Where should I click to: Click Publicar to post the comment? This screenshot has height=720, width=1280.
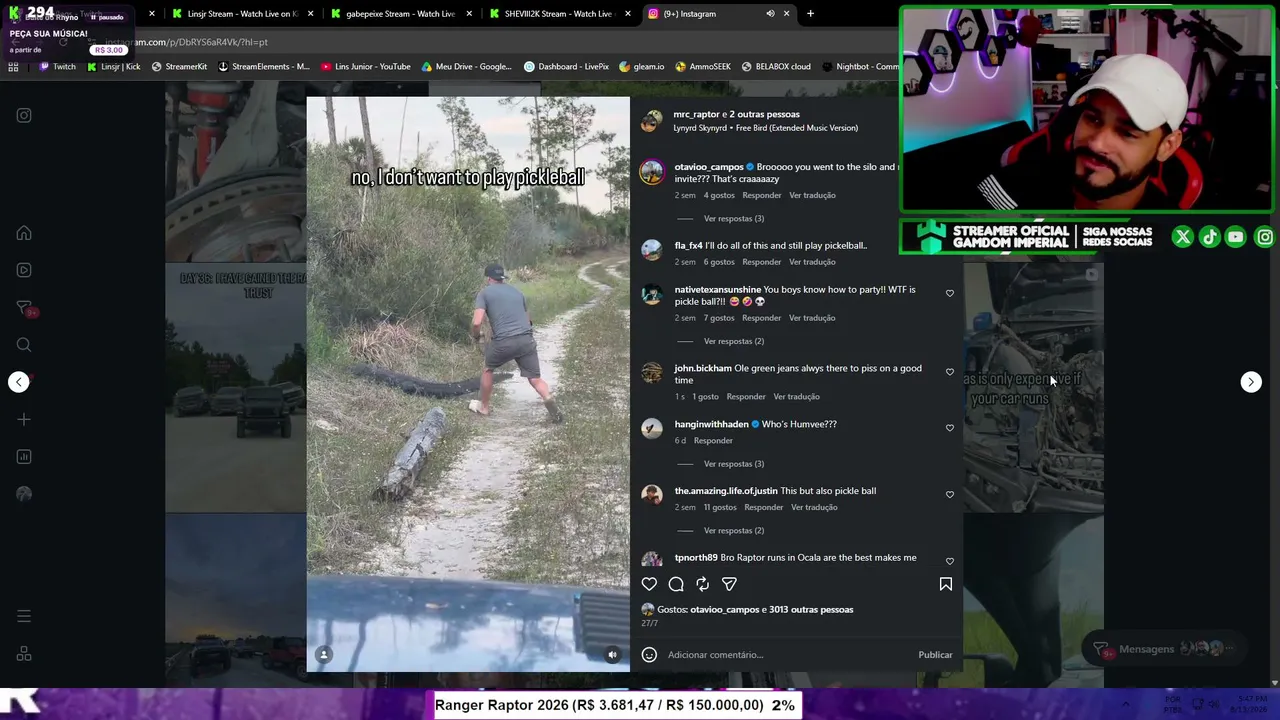point(935,655)
